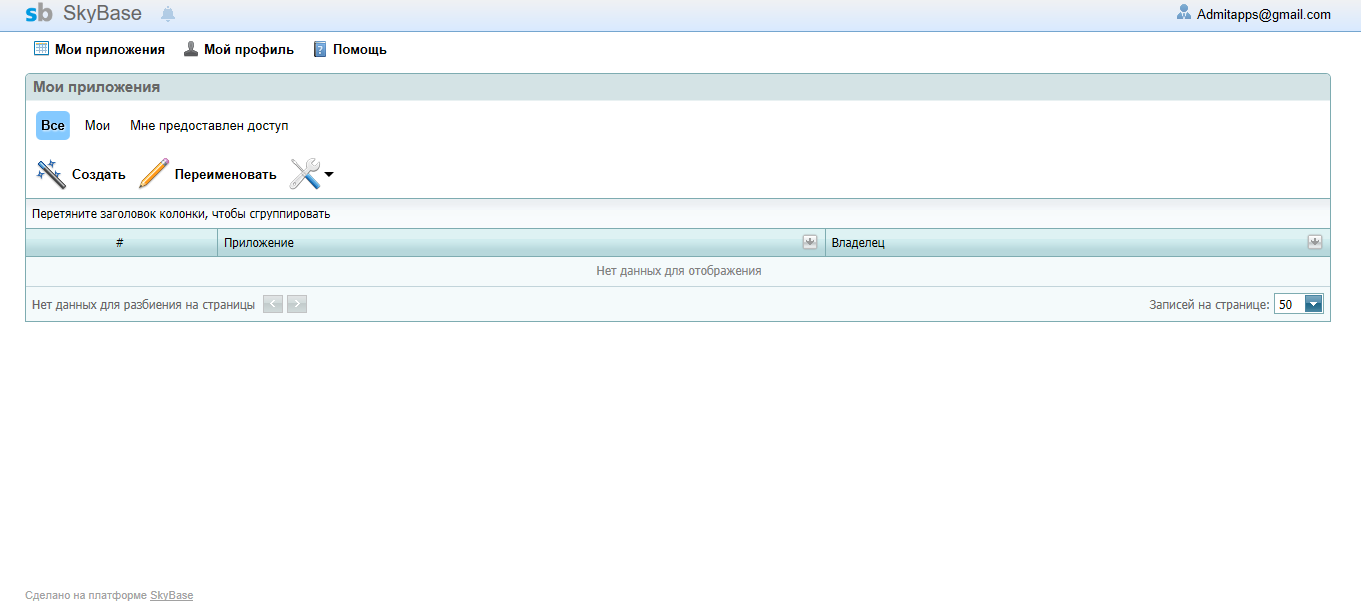Click the user avatar icon beside email
The image size is (1361, 603).
click(1184, 13)
